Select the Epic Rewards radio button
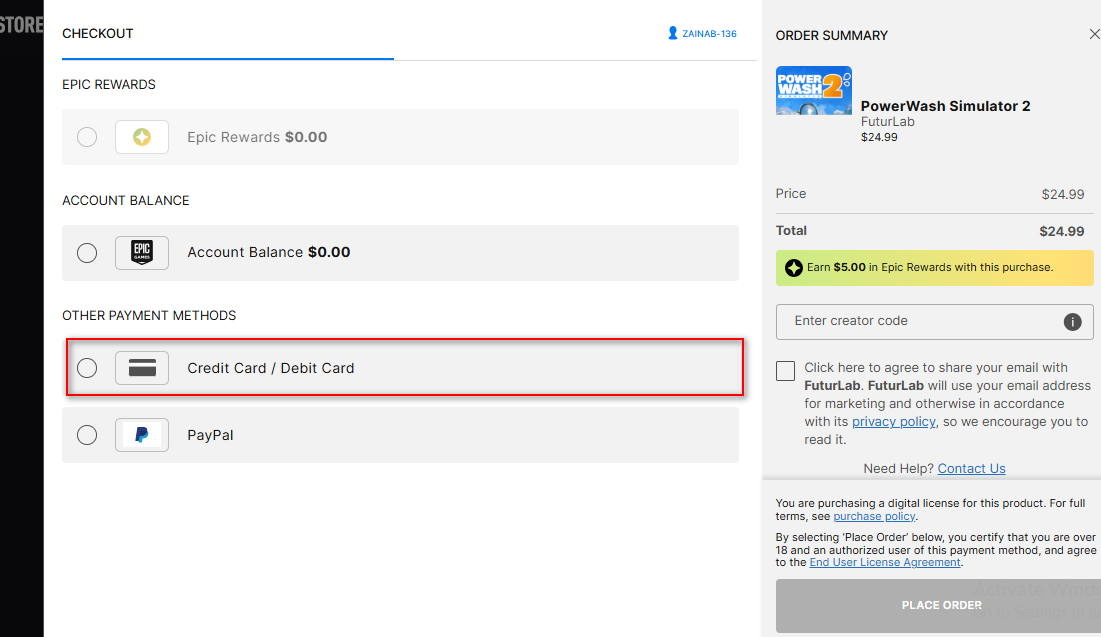1101x637 pixels. (x=87, y=137)
